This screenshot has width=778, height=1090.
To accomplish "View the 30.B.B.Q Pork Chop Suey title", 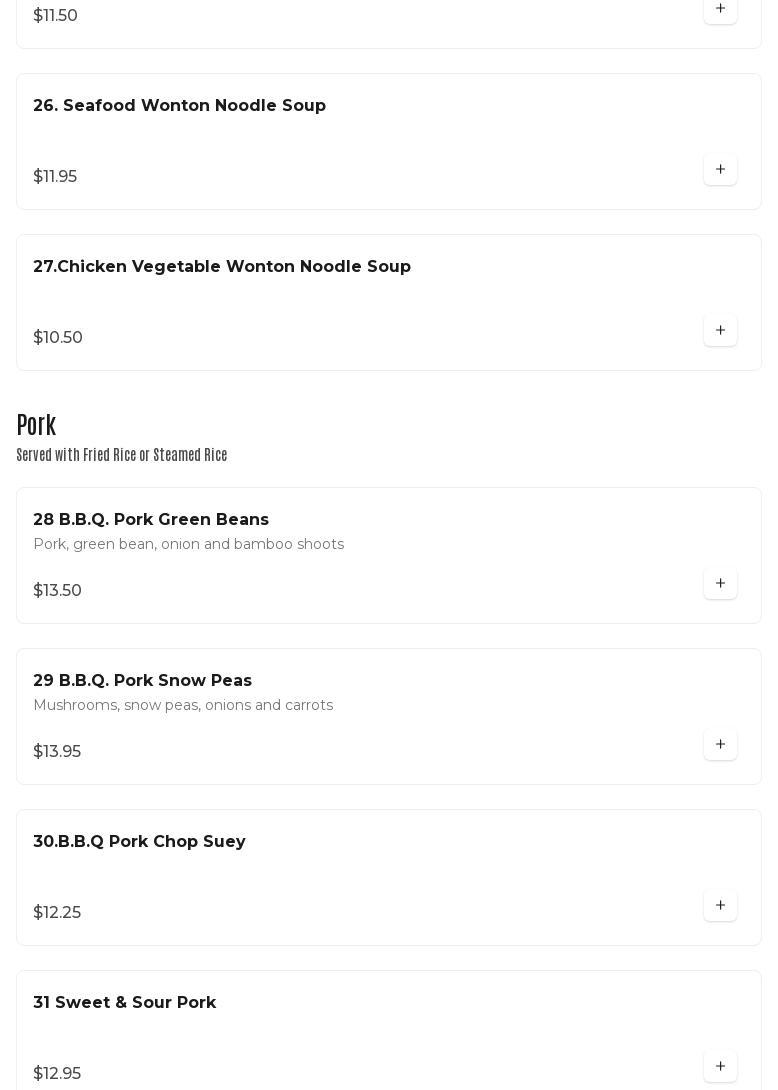I will [x=139, y=842].
